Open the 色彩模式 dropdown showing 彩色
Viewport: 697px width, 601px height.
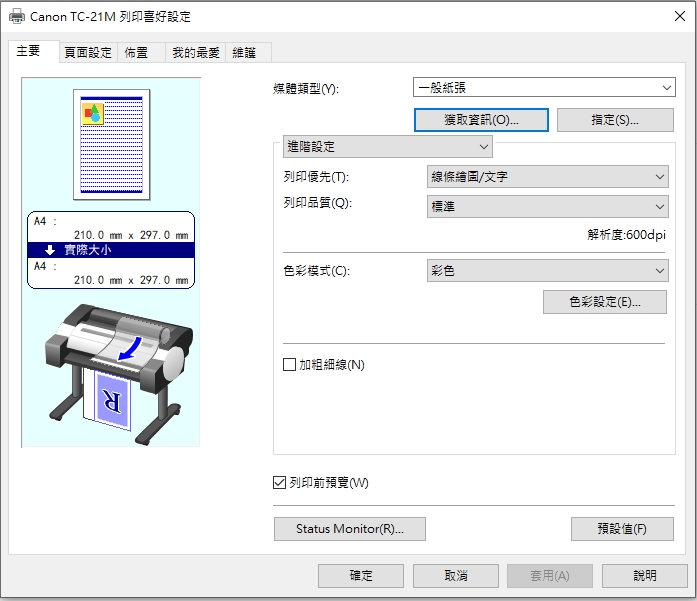548,270
